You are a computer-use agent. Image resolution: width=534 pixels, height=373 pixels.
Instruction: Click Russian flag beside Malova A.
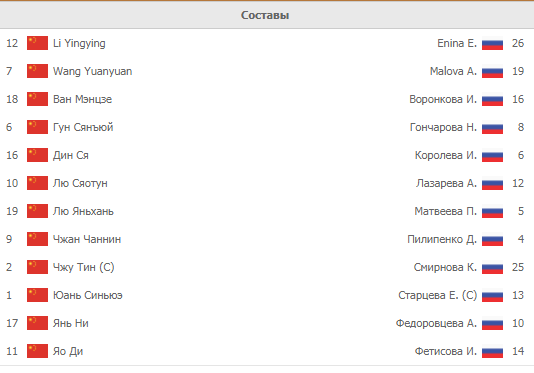tap(492, 71)
